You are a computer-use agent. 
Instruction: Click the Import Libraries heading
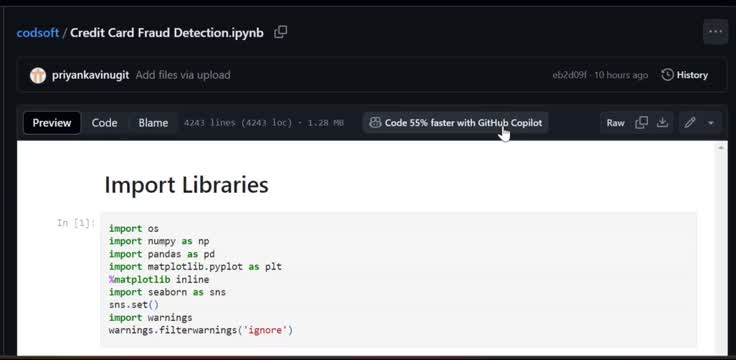[x=186, y=185]
